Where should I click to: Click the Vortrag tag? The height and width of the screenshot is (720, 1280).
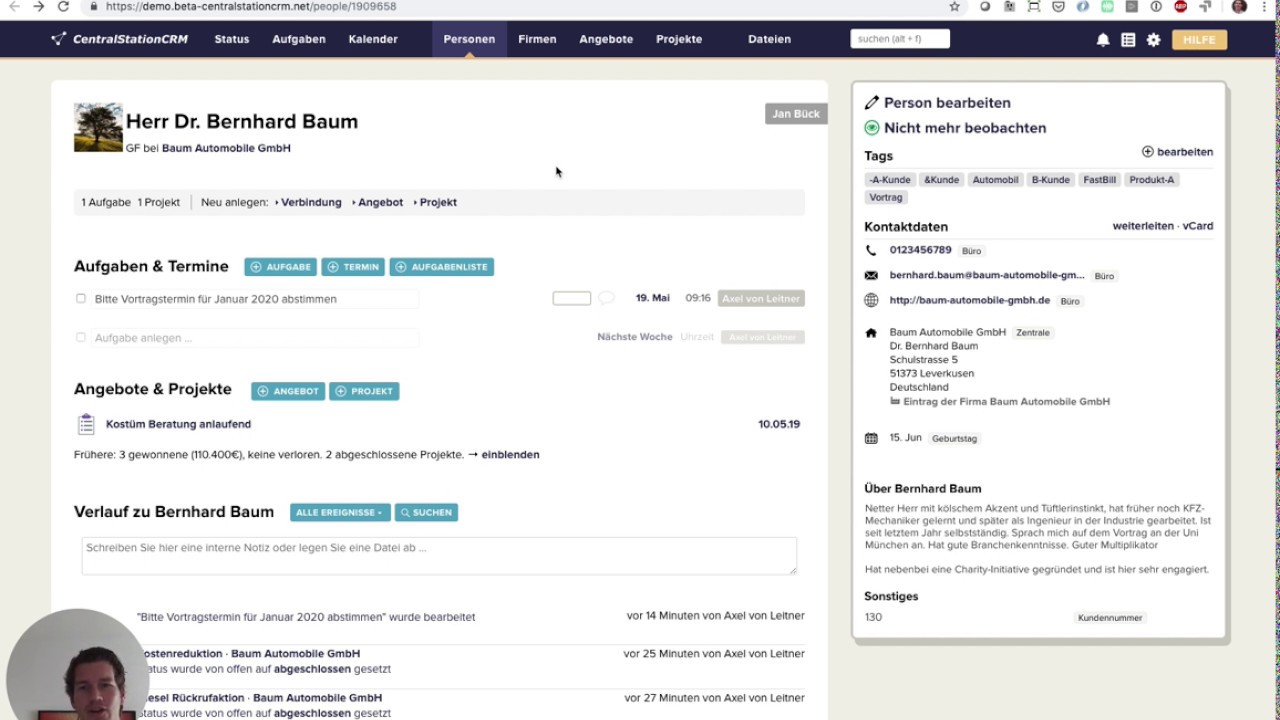[886, 198]
